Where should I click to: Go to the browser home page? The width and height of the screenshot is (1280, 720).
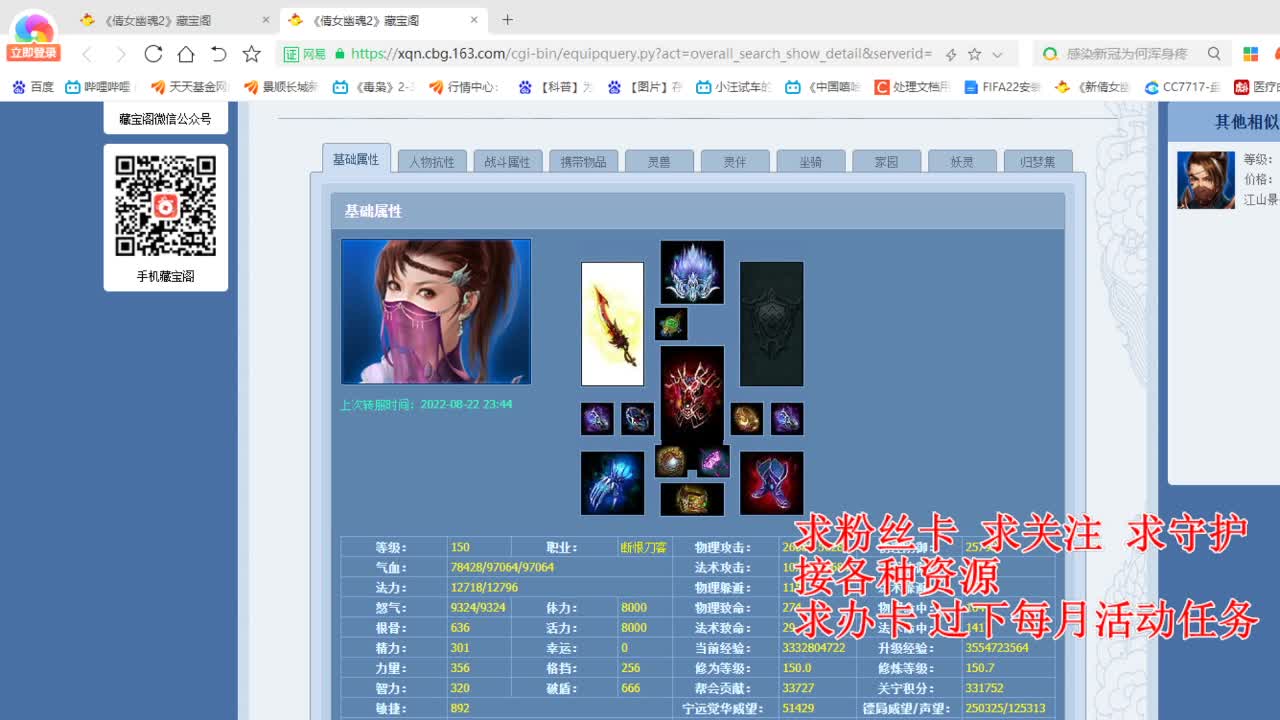[x=186, y=54]
